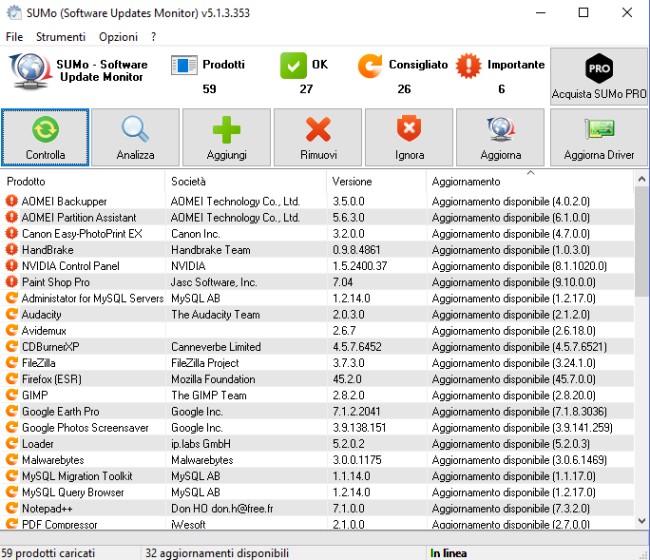This screenshot has width=650, height=560.
Task: Click the green OK checkmark icon
Action: coord(293,65)
